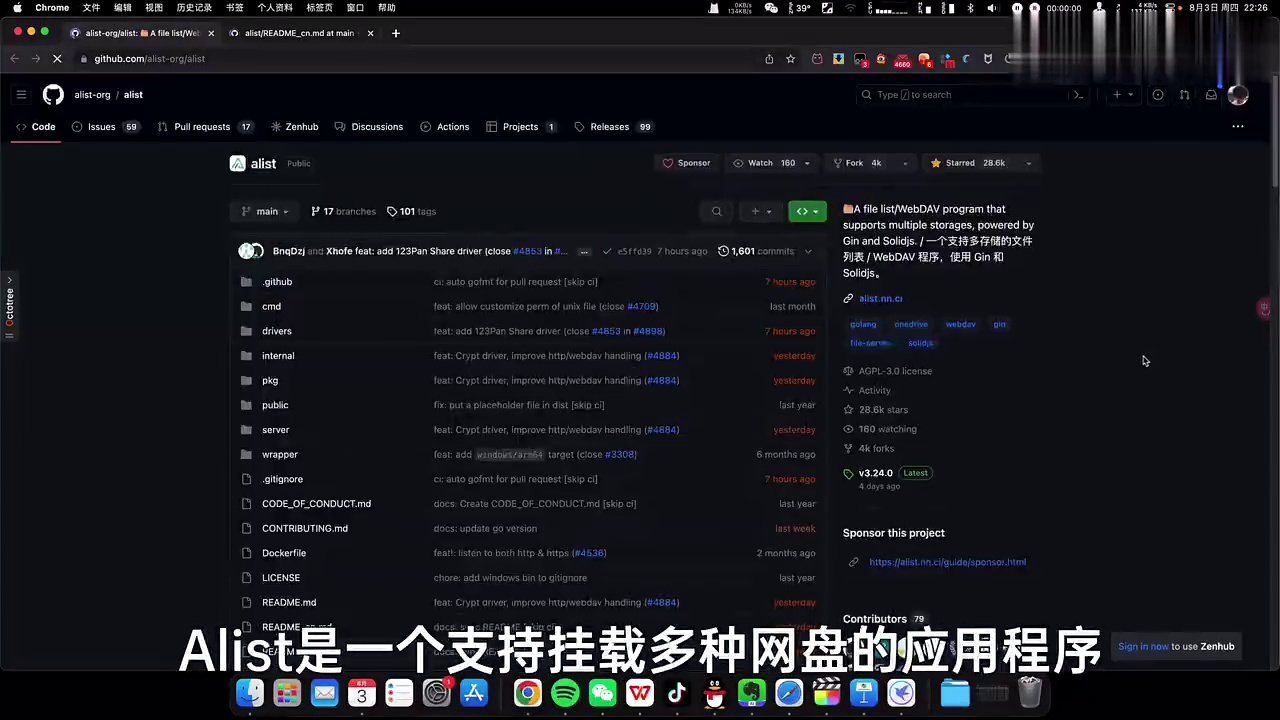Click the three-dots repository overflow menu

click(1238, 127)
